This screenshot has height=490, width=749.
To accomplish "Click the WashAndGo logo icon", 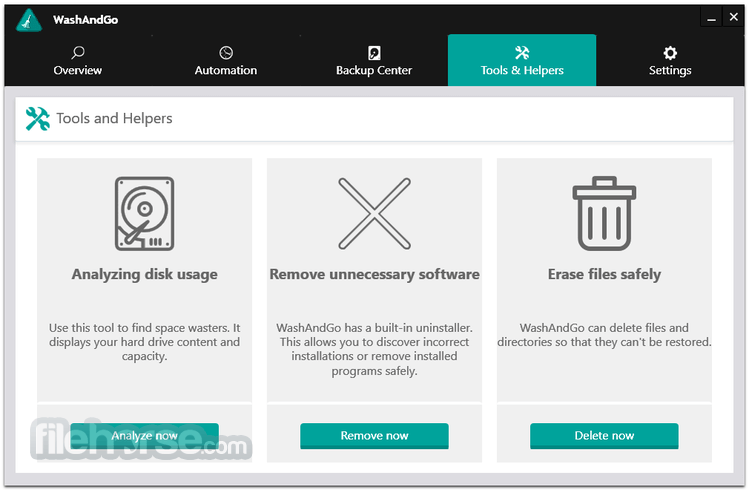I will pos(29,20).
